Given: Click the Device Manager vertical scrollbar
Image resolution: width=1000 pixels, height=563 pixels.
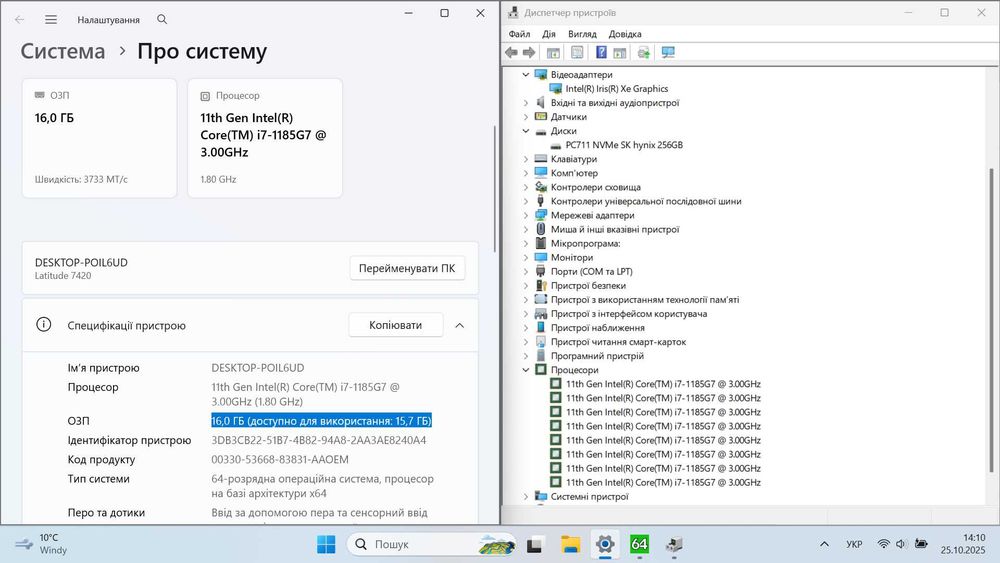Looking at the screenshot, I should coord(992,320).
